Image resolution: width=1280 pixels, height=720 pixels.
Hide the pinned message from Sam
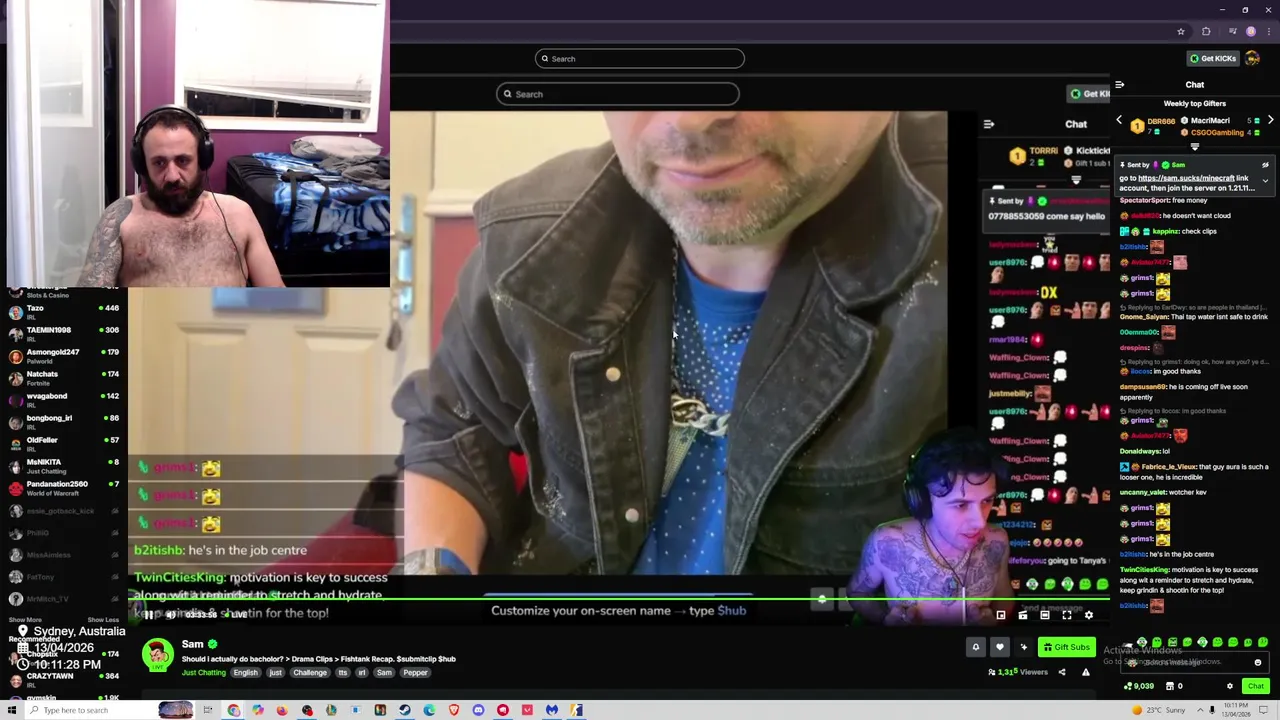pos(1265,165)
